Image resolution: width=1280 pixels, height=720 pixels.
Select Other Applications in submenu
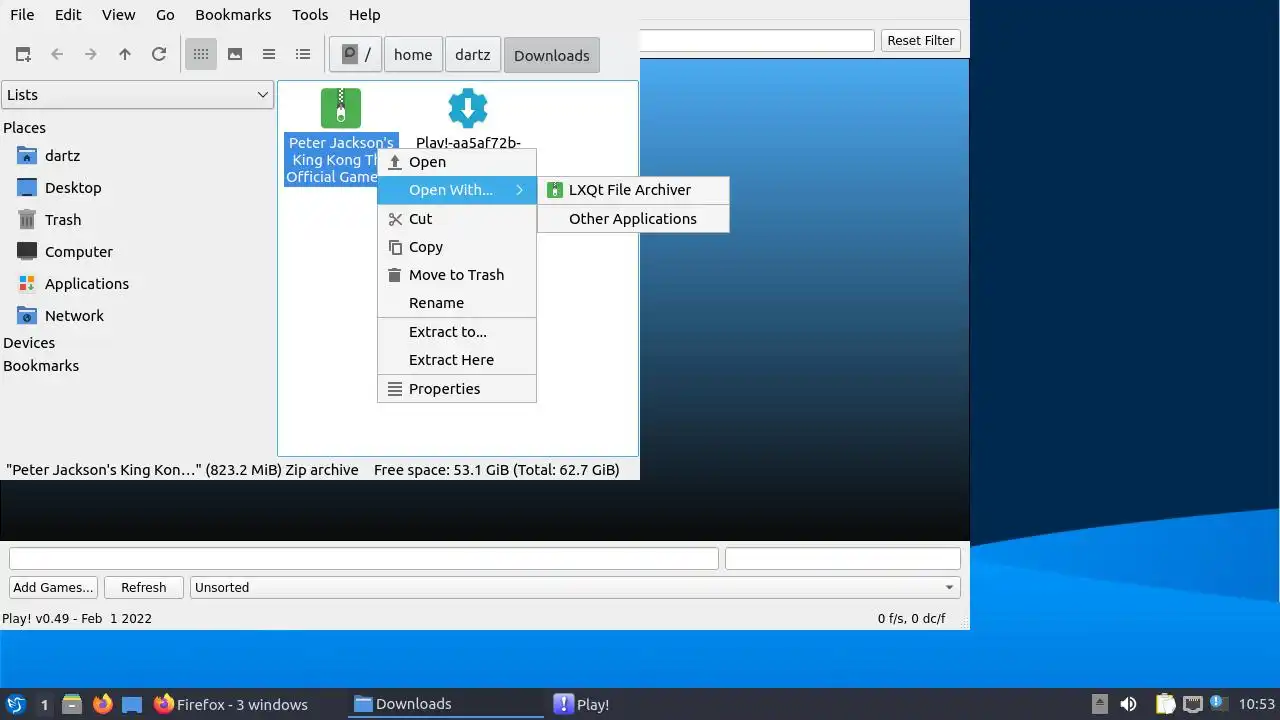point(633,219)
